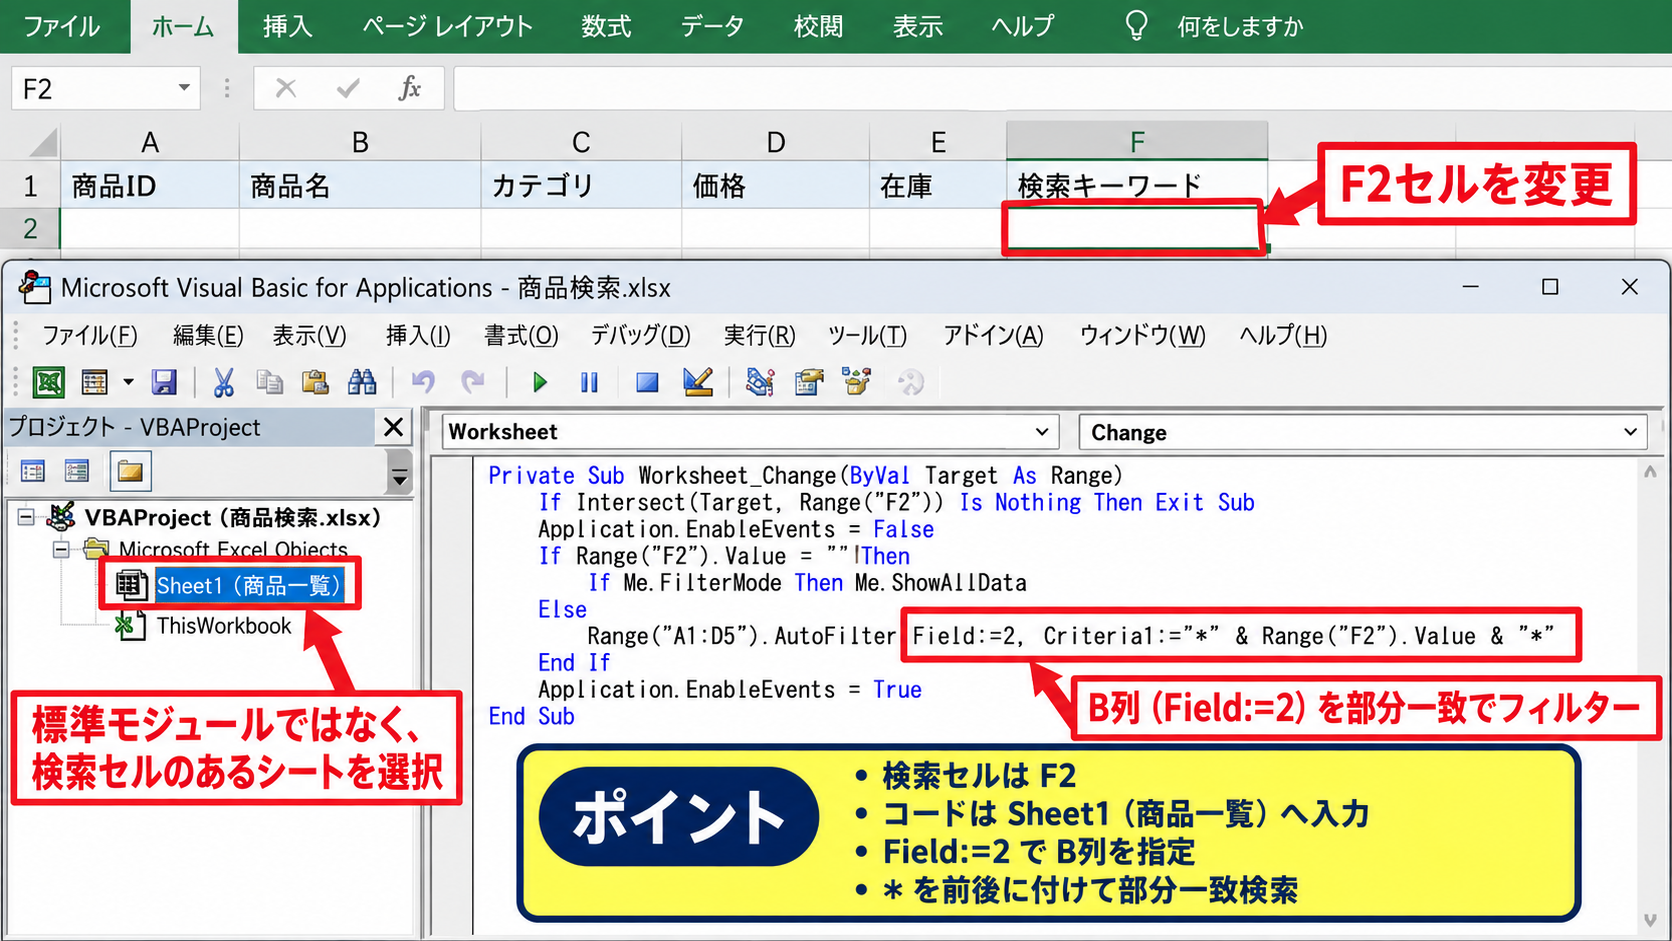Open VBA デバッグ(D) menu

(x=640, y=335)
